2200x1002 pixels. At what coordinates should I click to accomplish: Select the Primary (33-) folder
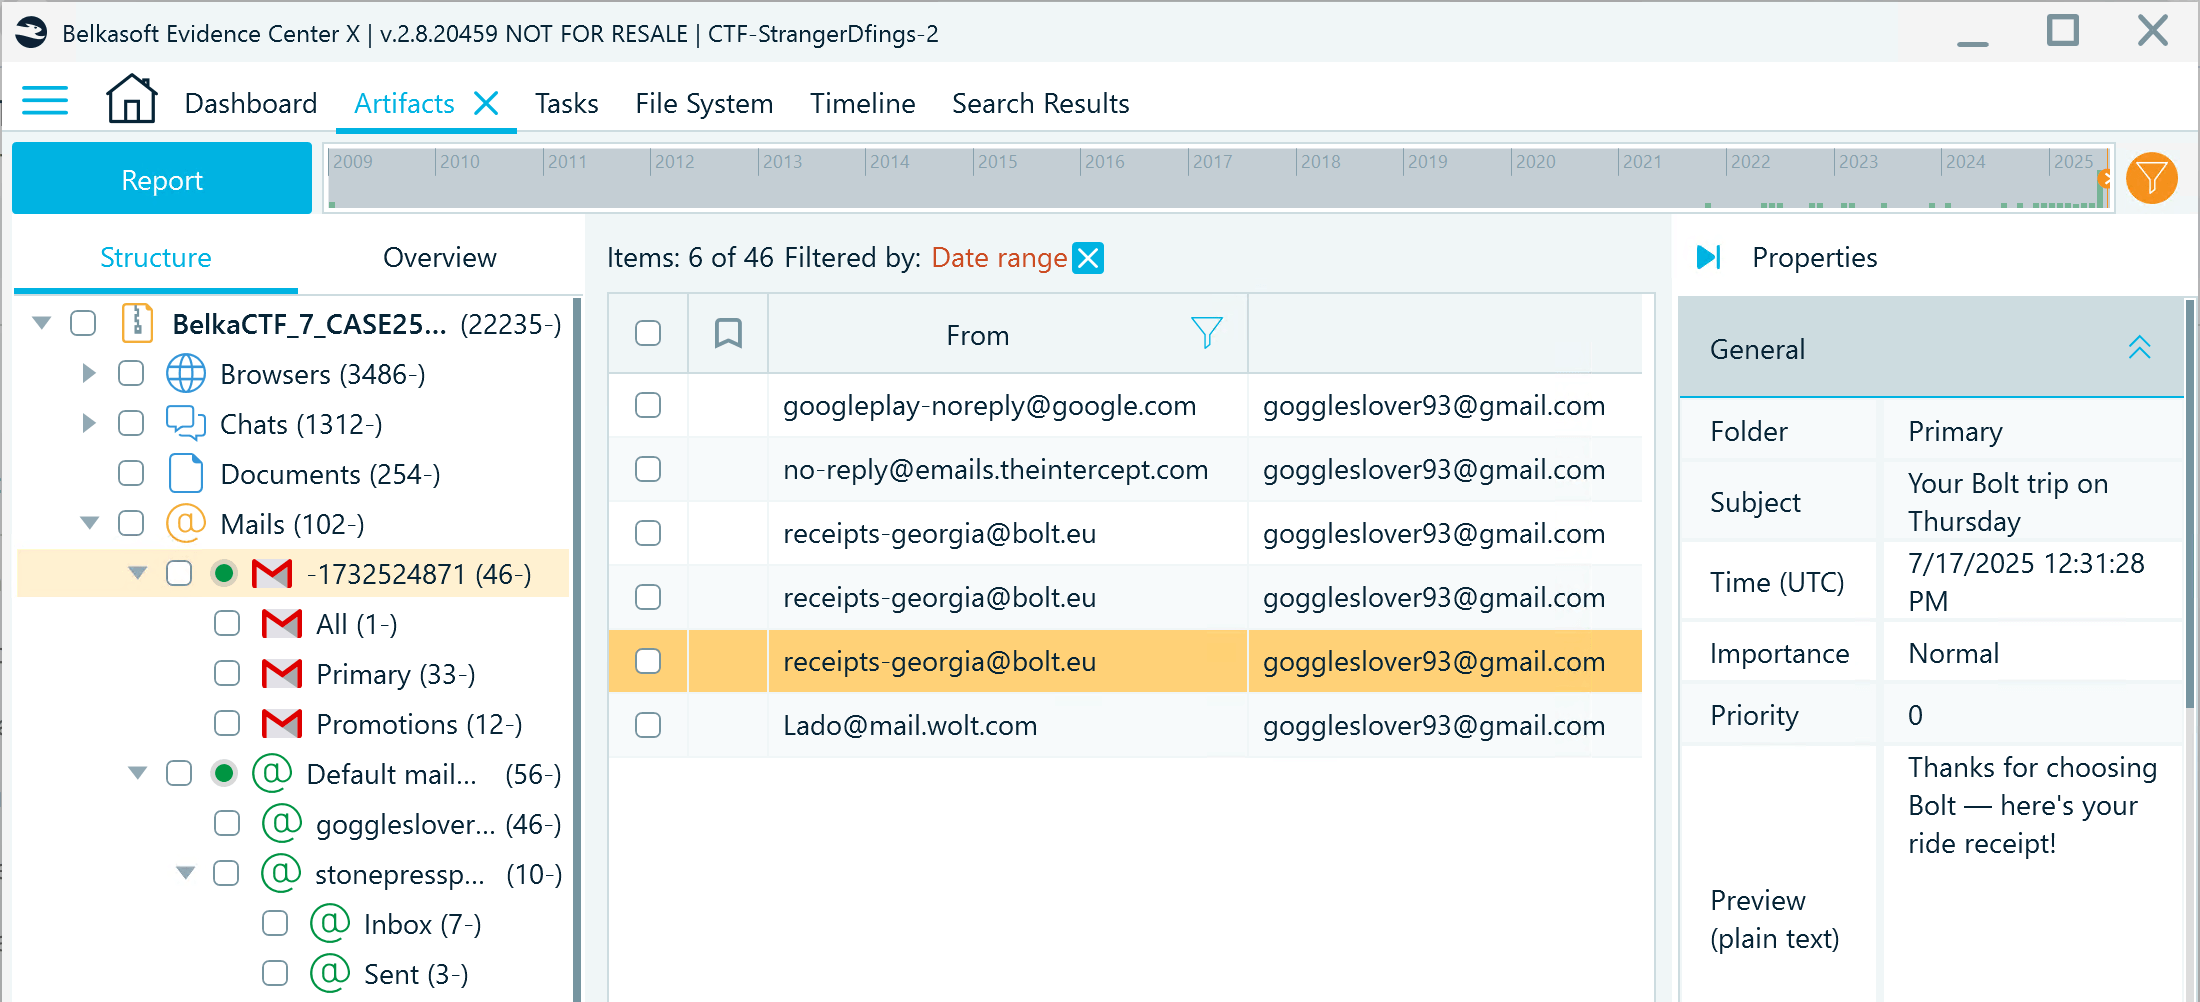coord(396,674)
